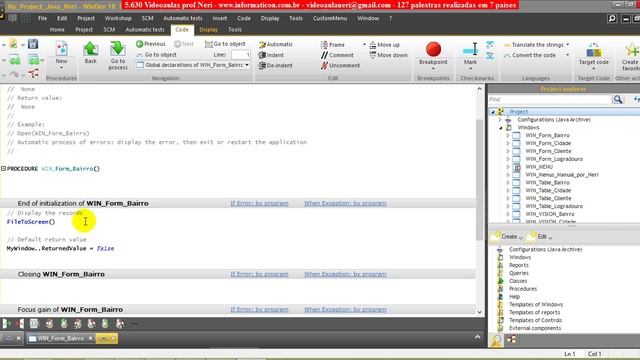Click the Indent command
Image resolution: width=640 pixels, height=360 pixels.
(271, 55)
